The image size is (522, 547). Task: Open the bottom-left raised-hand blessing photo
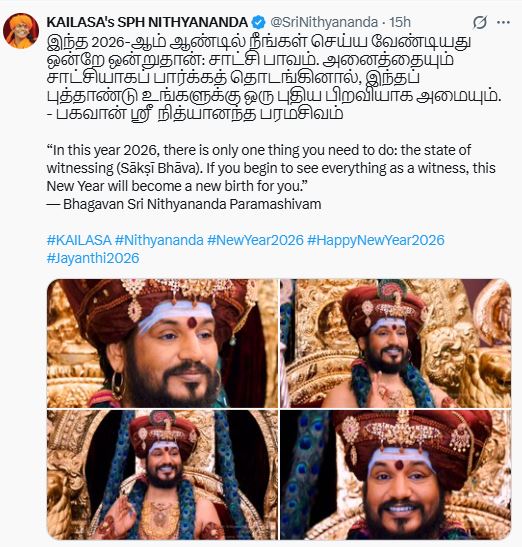coord(162,475)
